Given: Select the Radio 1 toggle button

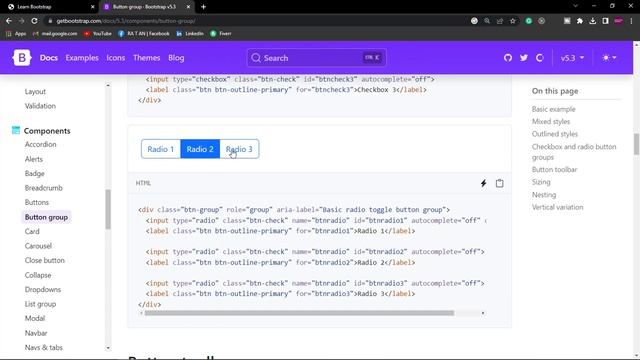Looking at the screenshot, I should coord(161,149).
